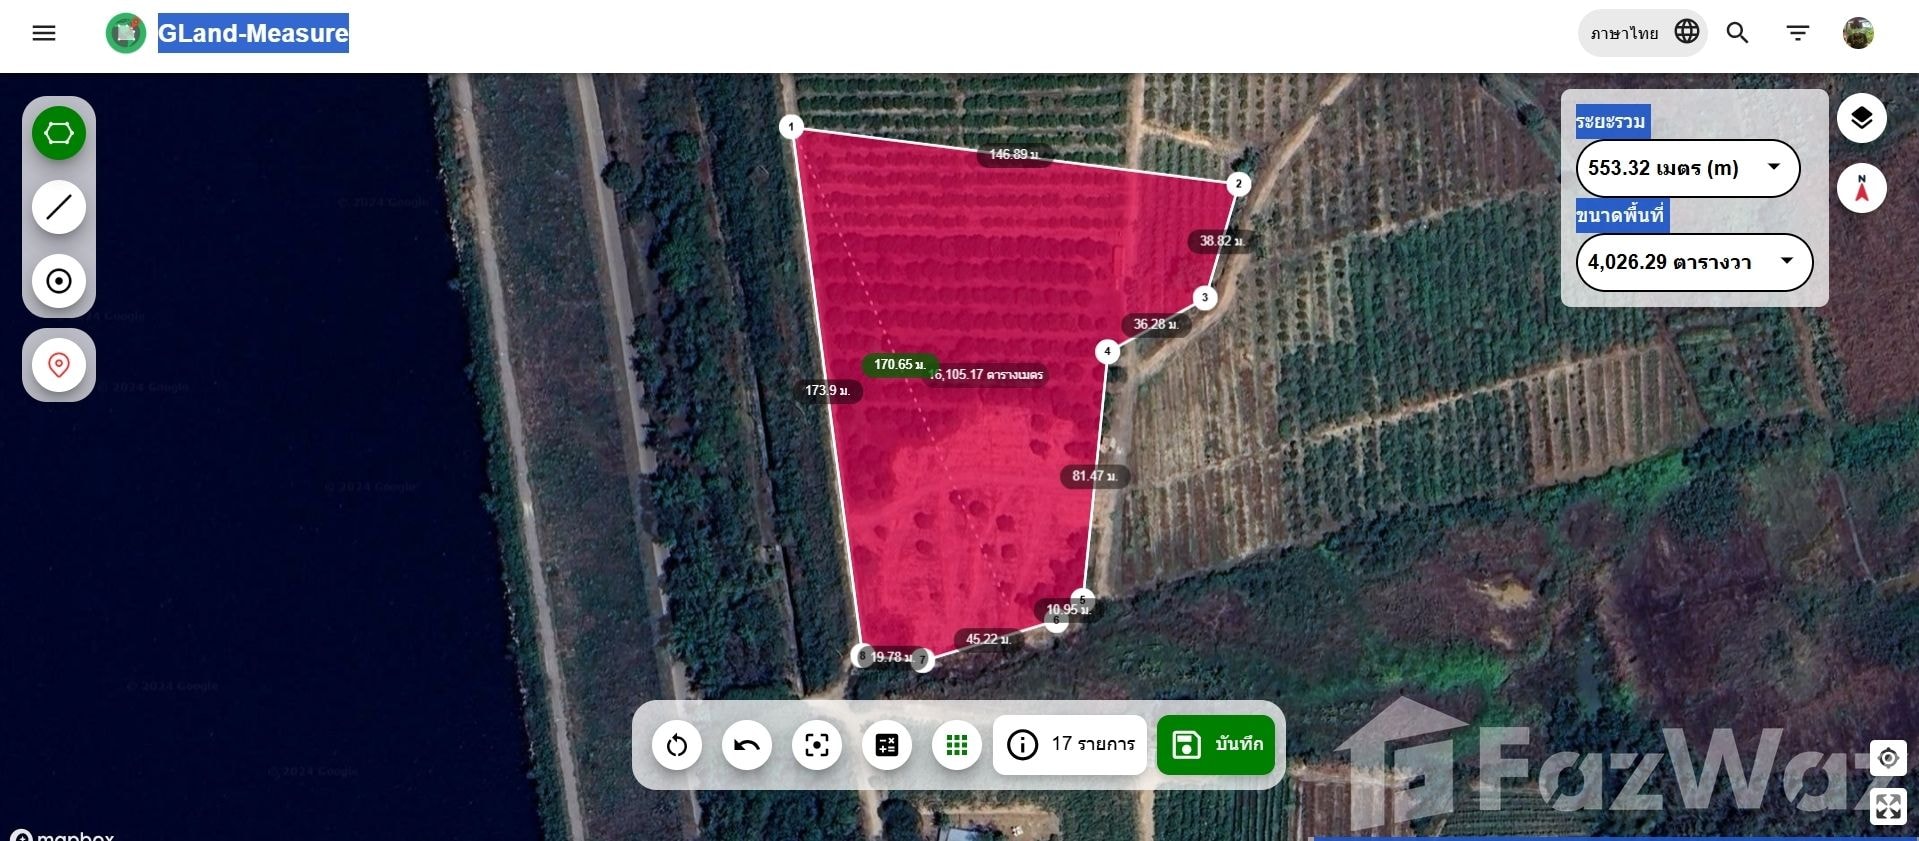Expand area unit dropdown 4,026.29 ตารางวา
This screenshot has height=841, width=1919.
[1694, 262]
